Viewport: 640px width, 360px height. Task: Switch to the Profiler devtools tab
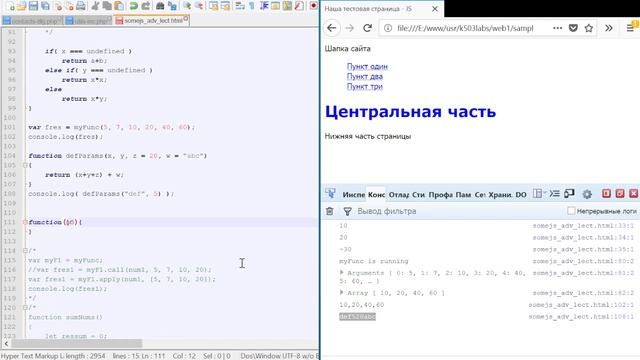[x=440, y=195]
